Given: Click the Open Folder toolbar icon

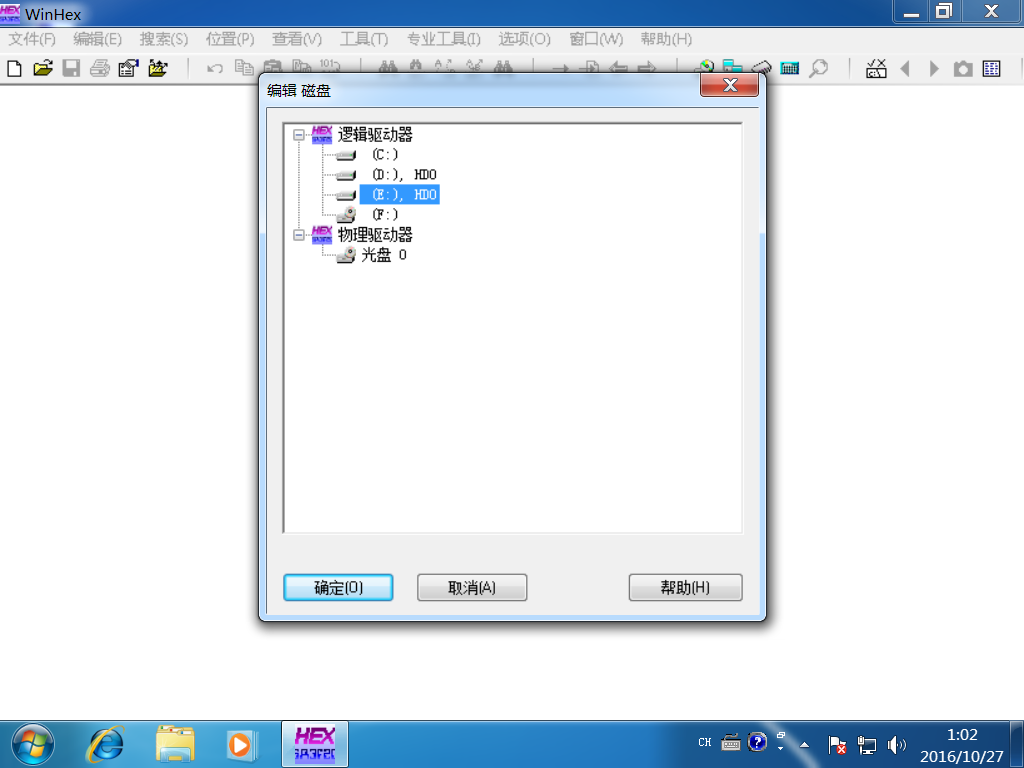Looking at the screenshot, I should pyautogui.click(x=157, y=69).
